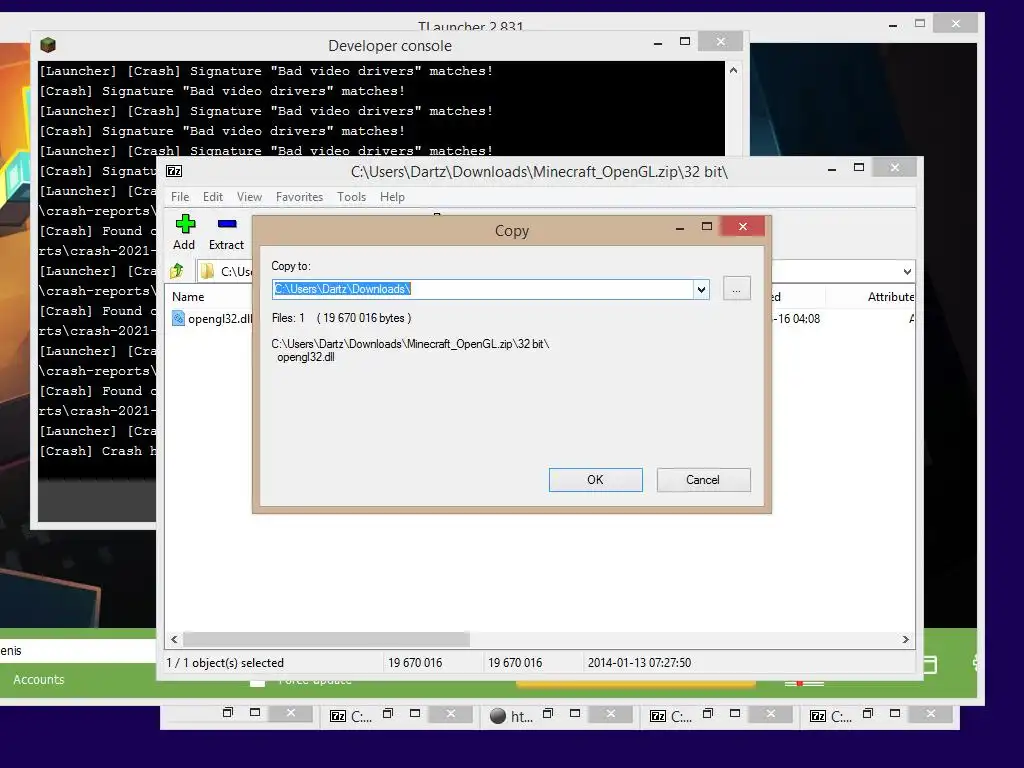Screen dimensions: 1024x768
Task: Restore the minimized 'ht...' window
Action: tap(548, 714)
